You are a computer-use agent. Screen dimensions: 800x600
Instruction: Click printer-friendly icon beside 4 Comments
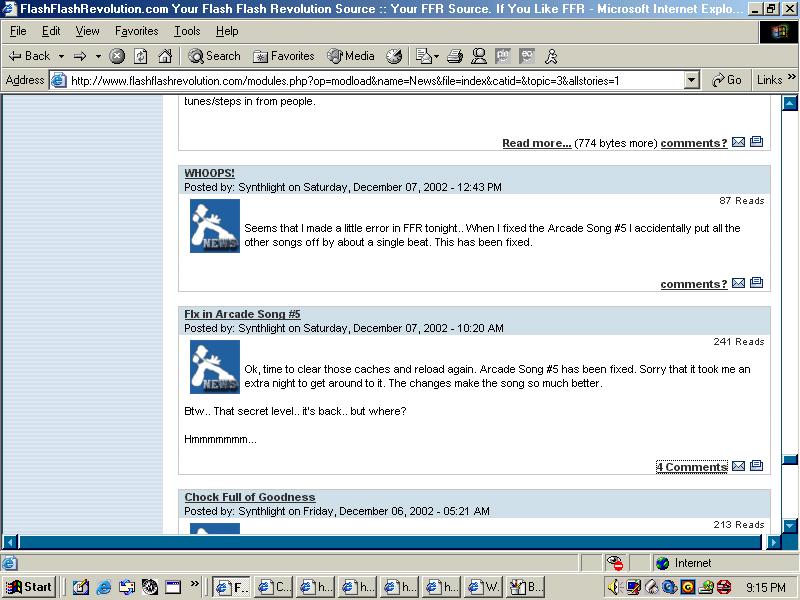pos(757,465)
